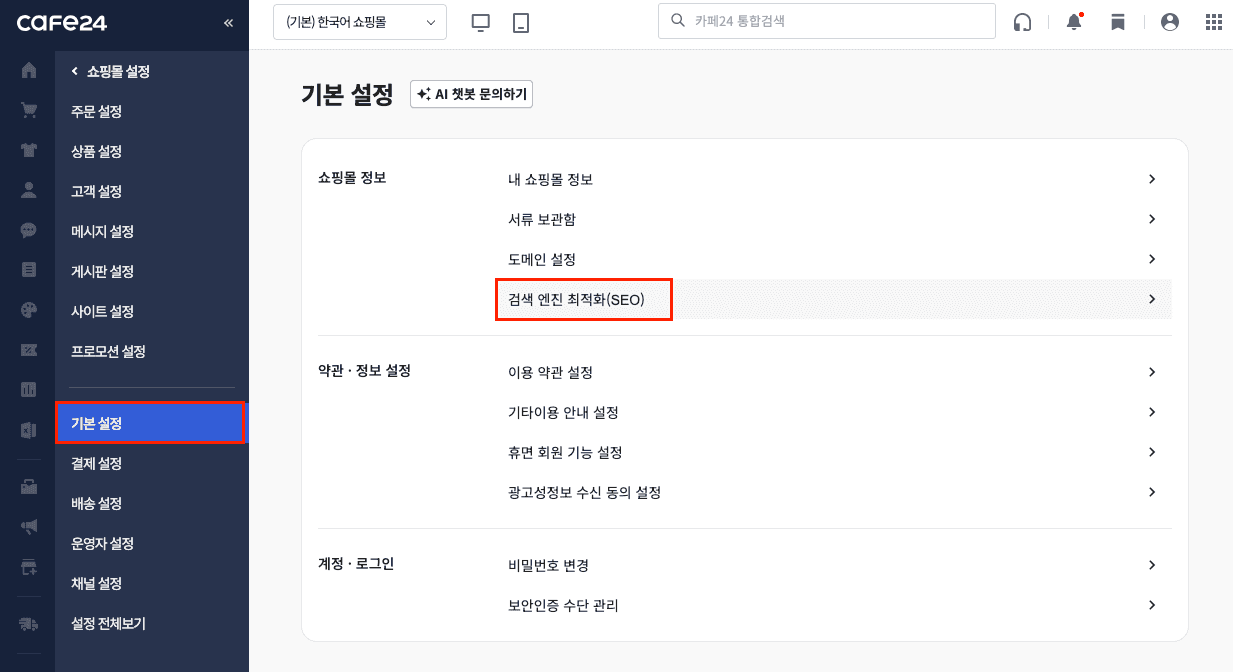Expand arrow for 내 쇼핑몰 정보
Screen dimensions: 1233x672
coord(1152,179)
